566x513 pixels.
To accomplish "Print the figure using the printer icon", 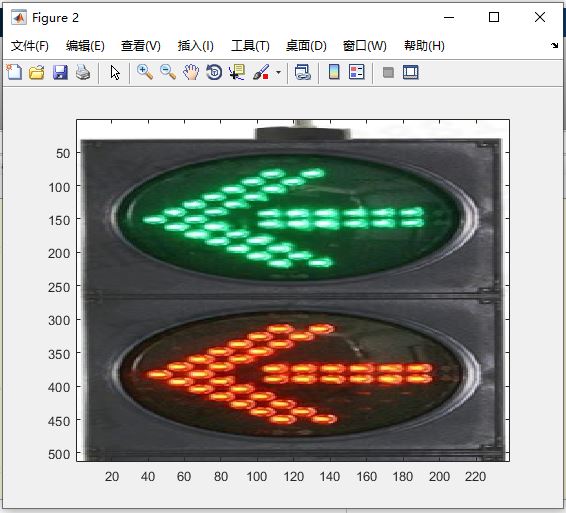I will point(83,72).
